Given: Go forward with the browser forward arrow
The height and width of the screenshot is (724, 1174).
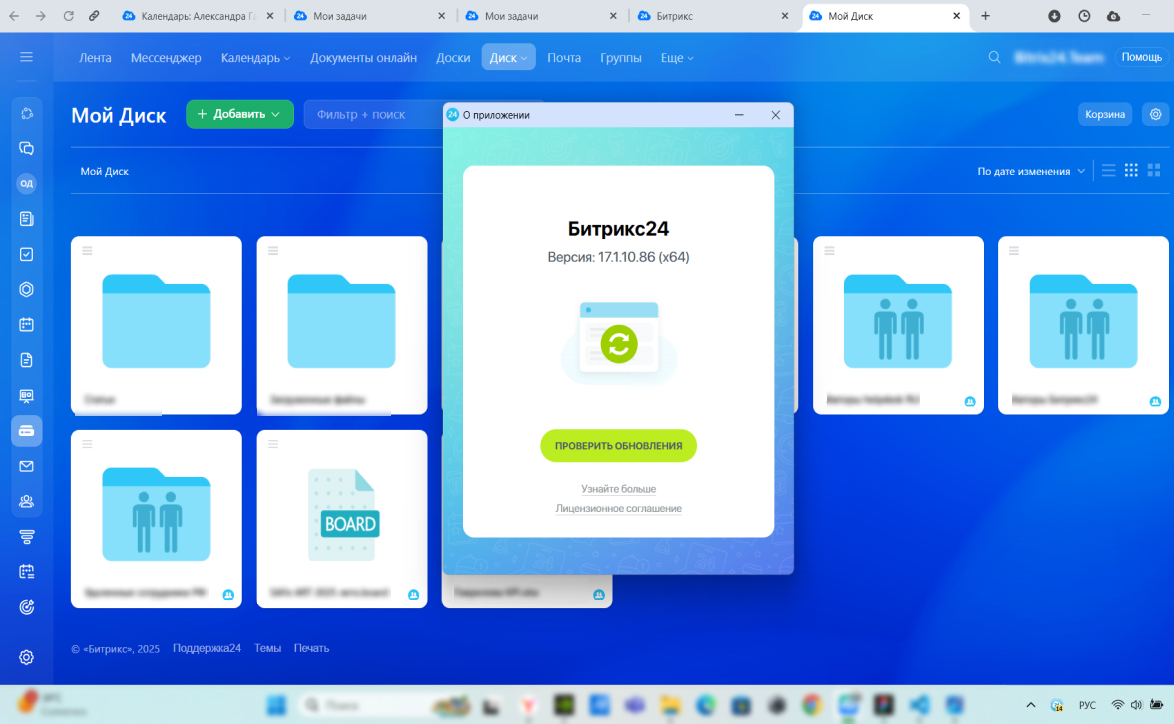Looking at the screenshot, I should tap(41, 16).
